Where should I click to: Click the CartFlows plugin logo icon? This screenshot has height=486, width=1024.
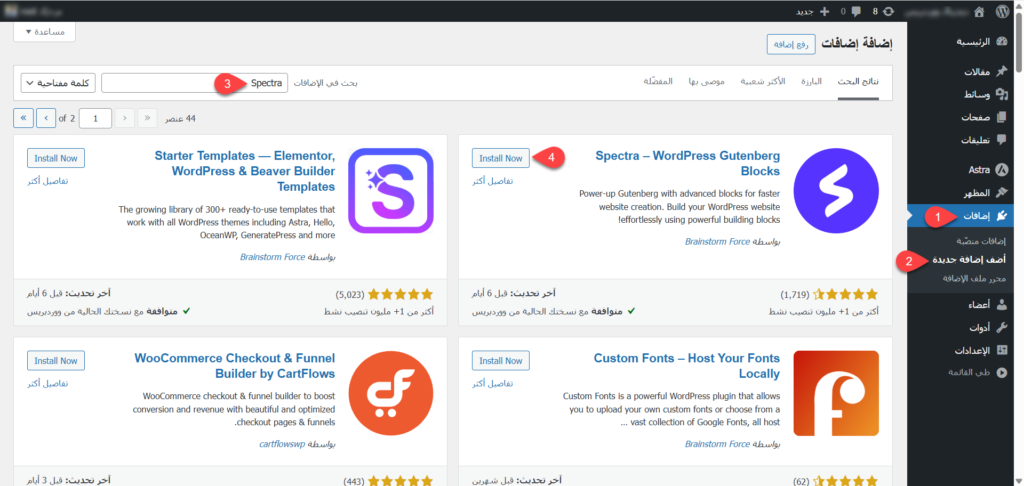tap(391, 393)
